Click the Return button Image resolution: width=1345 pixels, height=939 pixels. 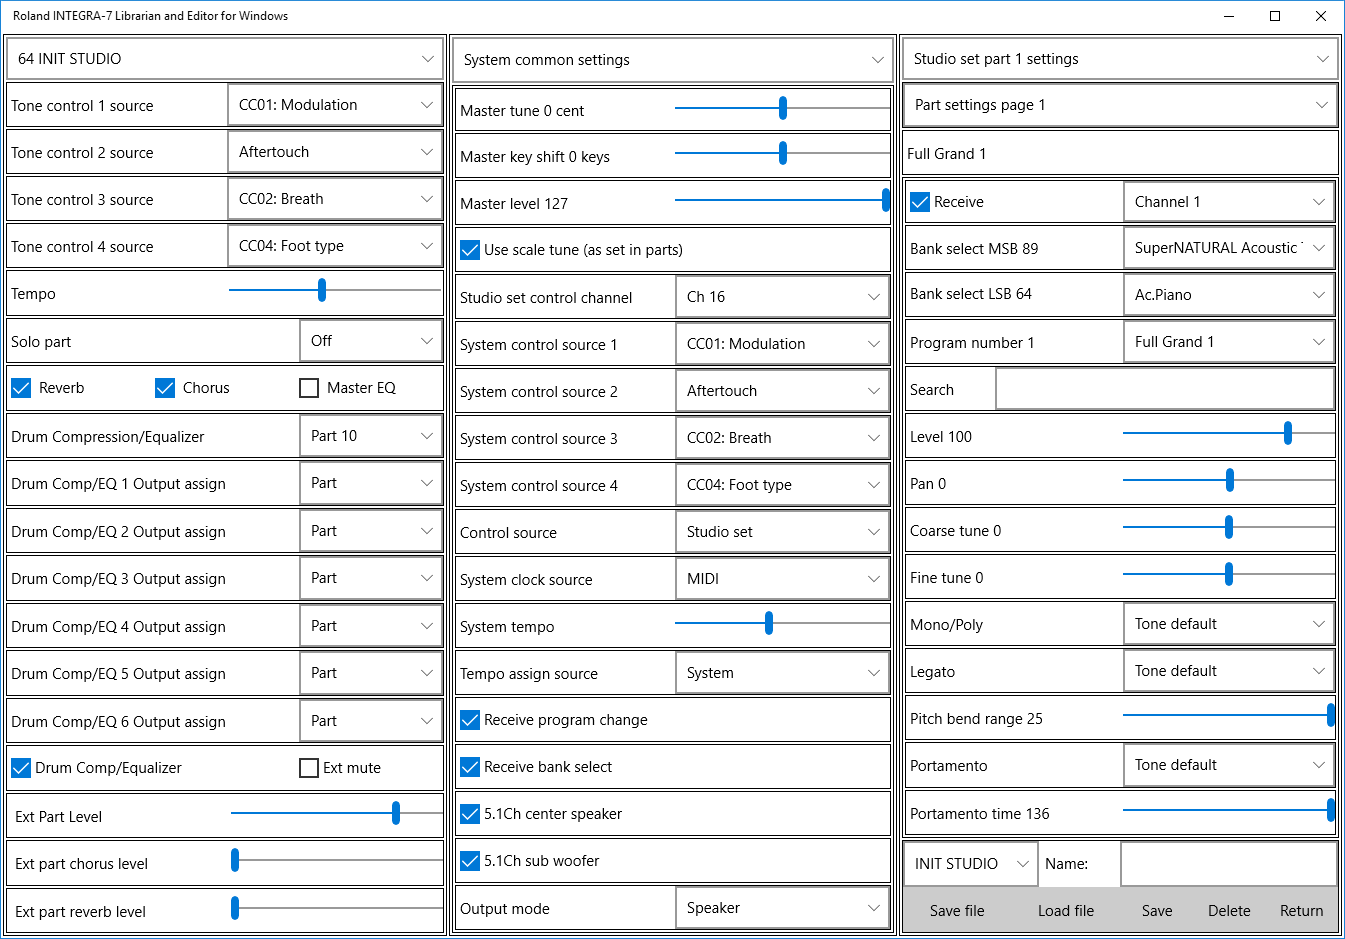click(x=1301, y=911)
